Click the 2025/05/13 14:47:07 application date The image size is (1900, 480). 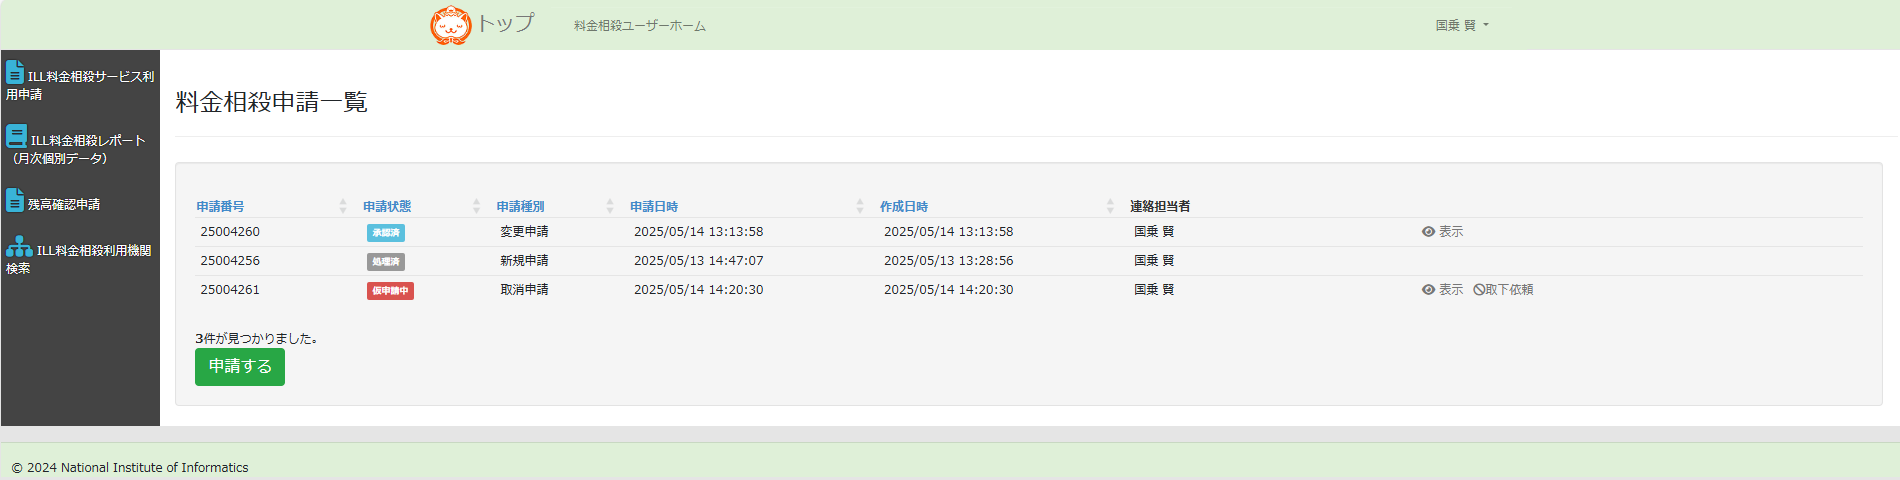[698, 261]
